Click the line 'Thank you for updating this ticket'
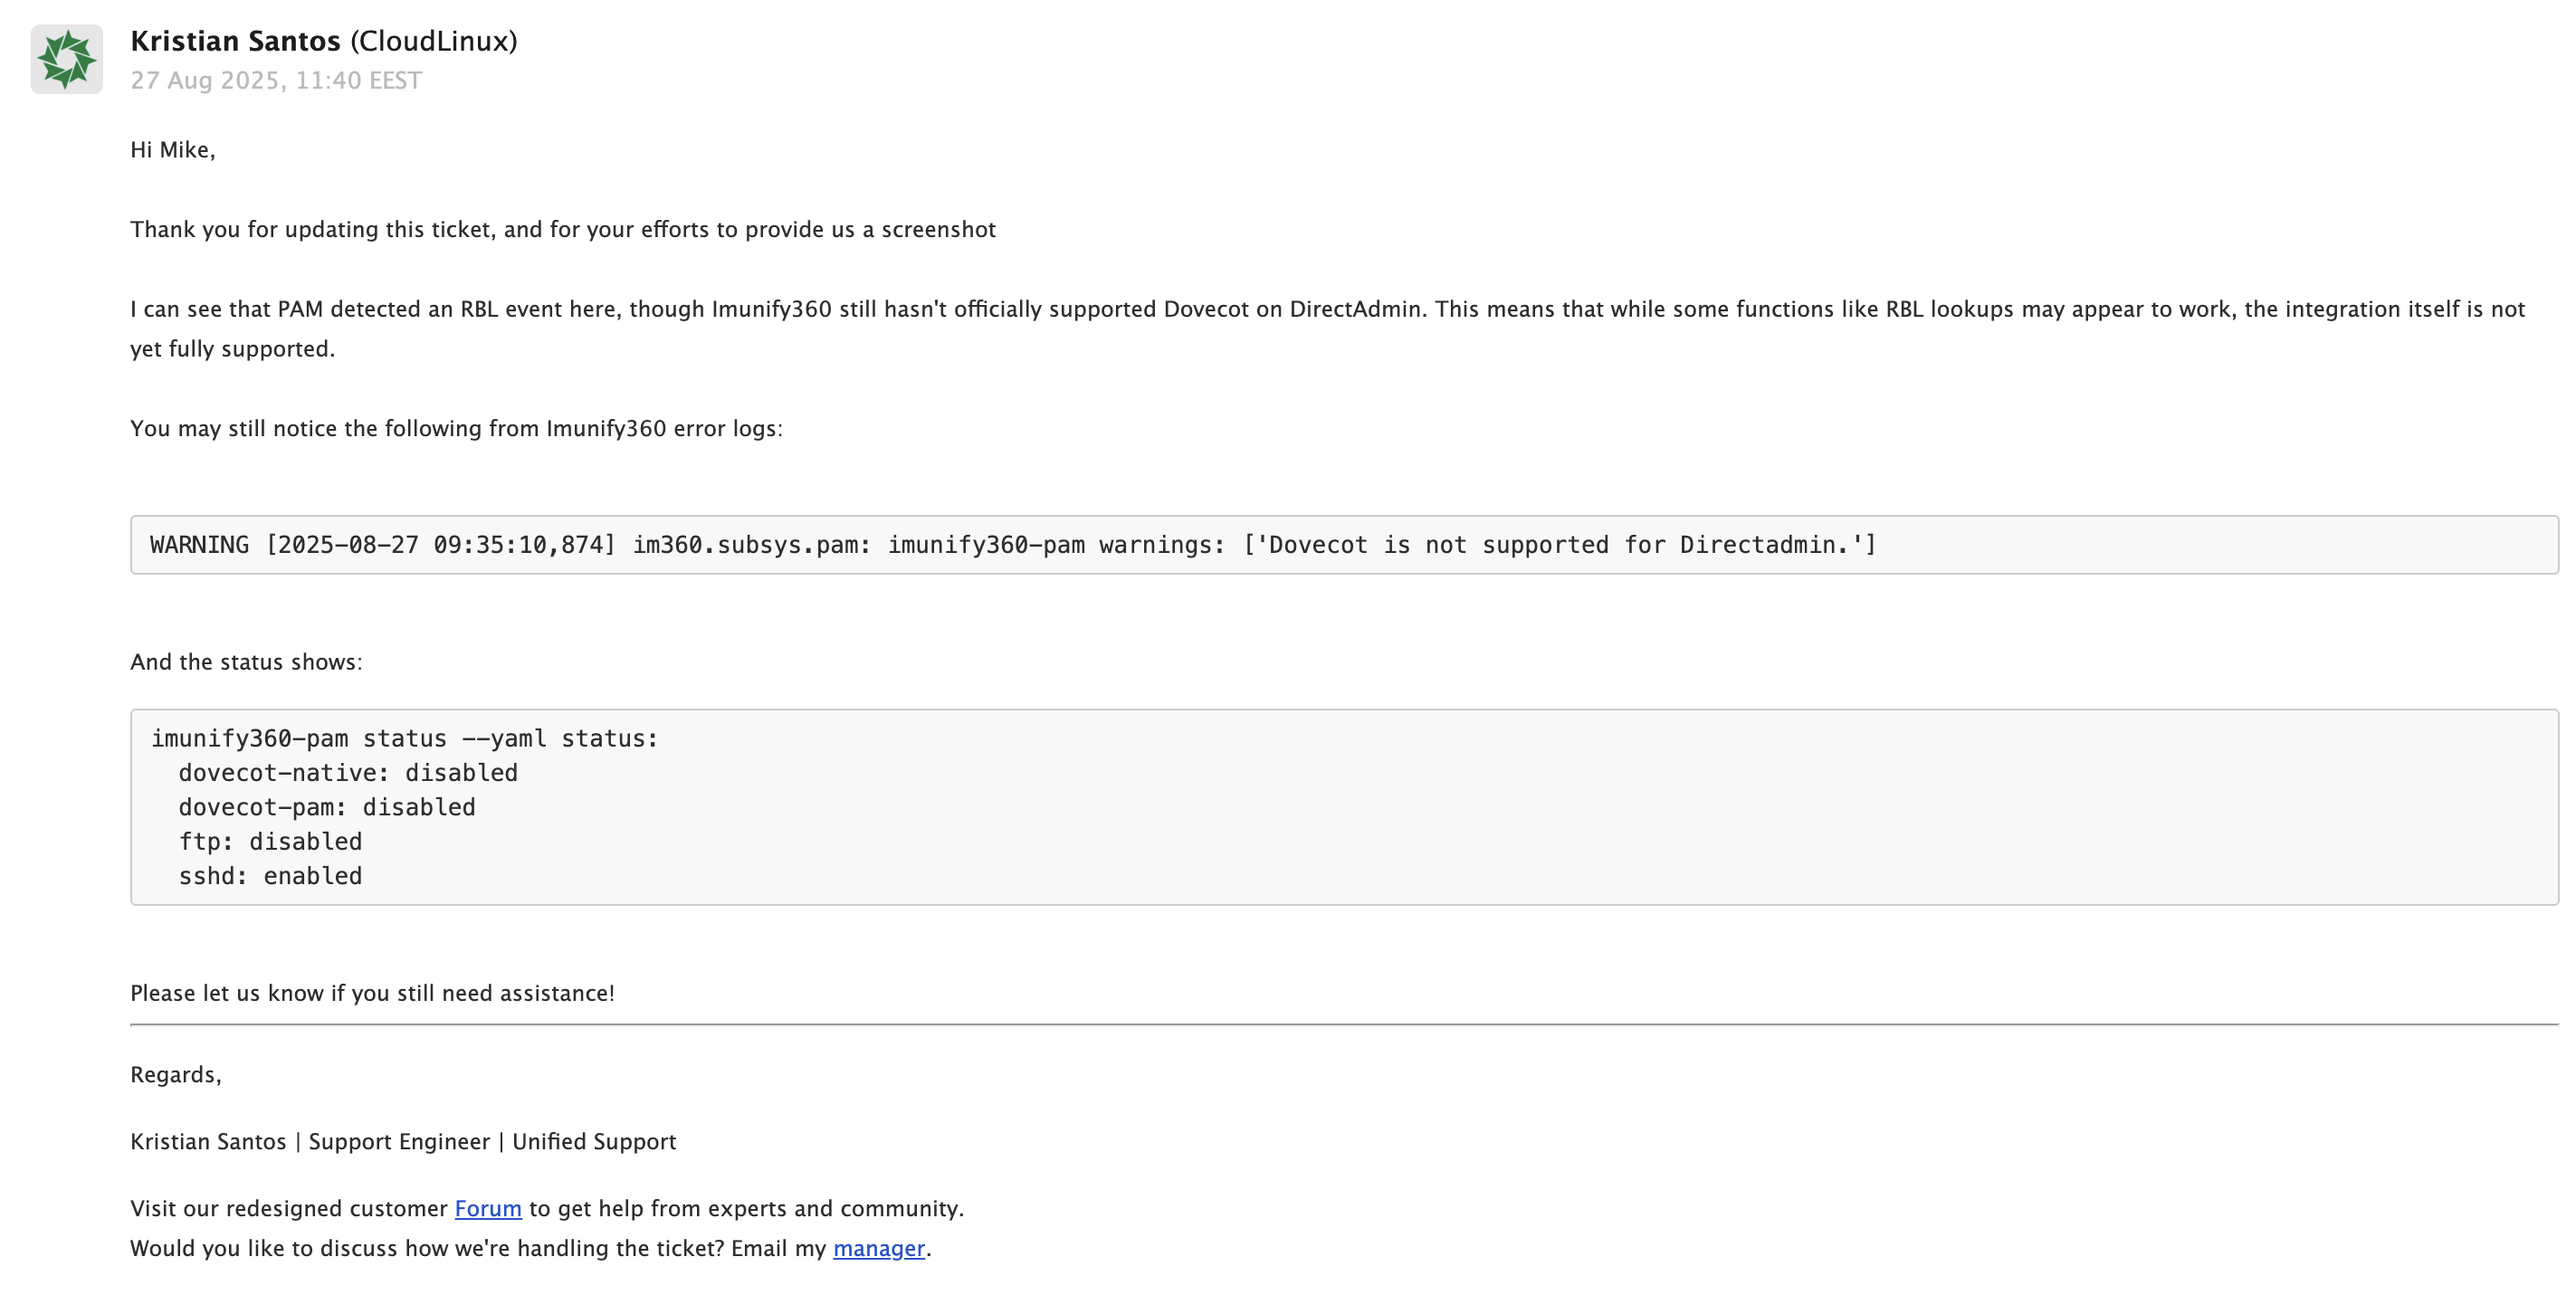 tap(563, 229)
